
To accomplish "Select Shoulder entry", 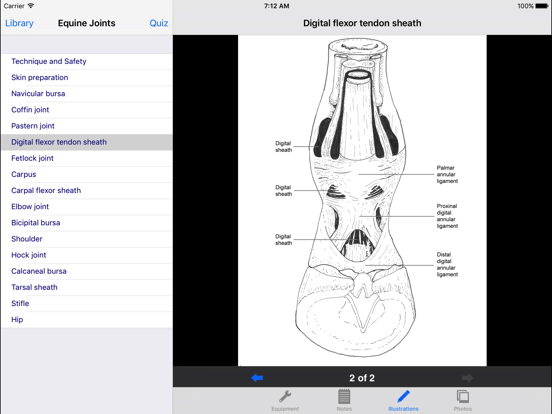I will tap(87, 239).
